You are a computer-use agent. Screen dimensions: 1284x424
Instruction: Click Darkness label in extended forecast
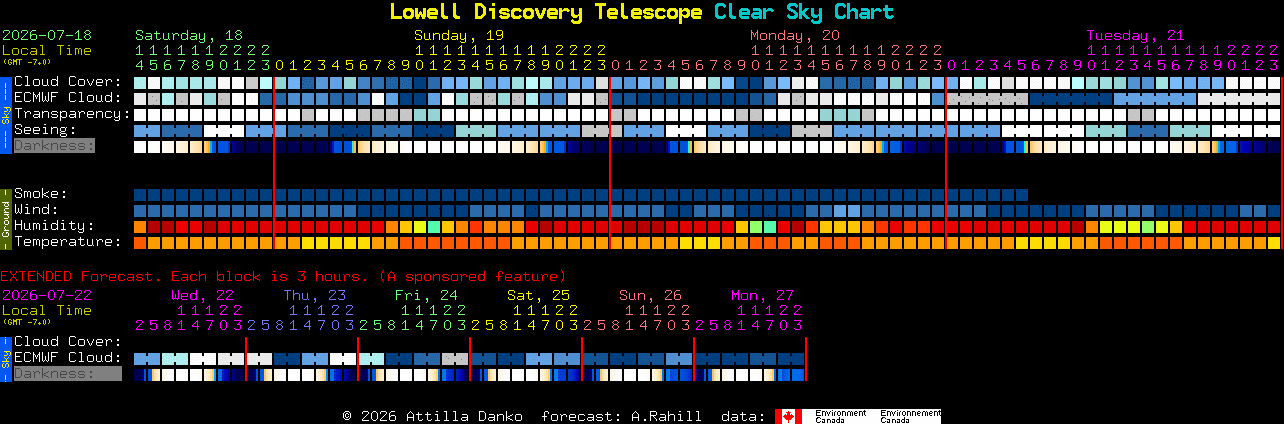tap(67, 374)
